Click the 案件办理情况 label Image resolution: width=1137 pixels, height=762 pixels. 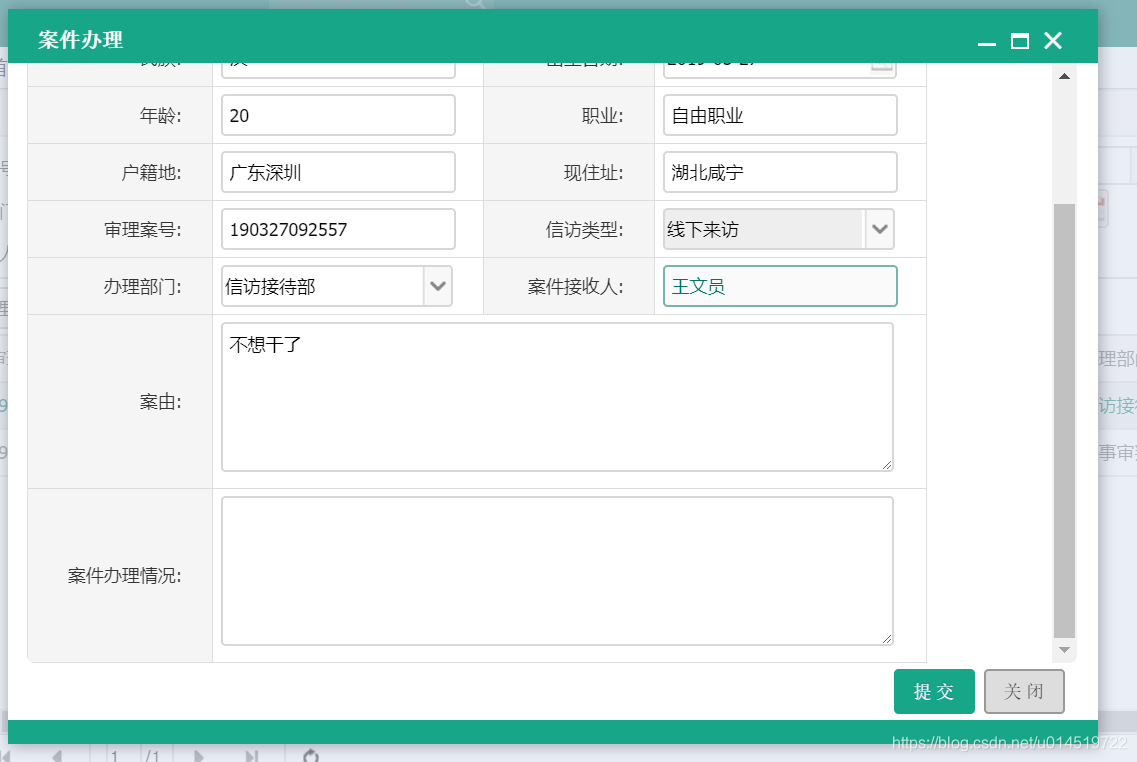tap(125, 576)
